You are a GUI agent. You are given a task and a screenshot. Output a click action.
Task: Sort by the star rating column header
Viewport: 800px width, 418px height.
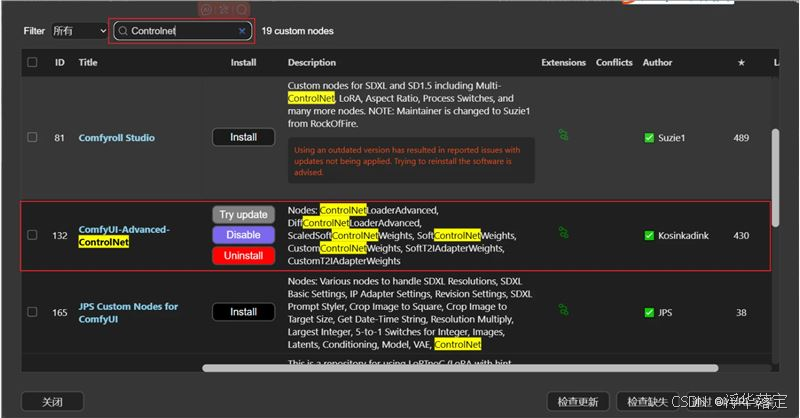tap(741, 62)
